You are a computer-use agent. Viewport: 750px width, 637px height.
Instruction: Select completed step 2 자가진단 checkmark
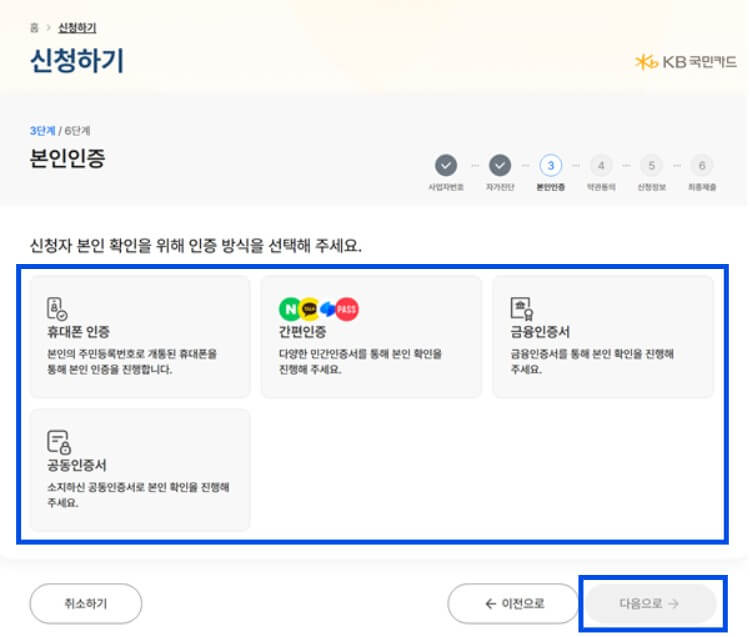tap(500, 165)
